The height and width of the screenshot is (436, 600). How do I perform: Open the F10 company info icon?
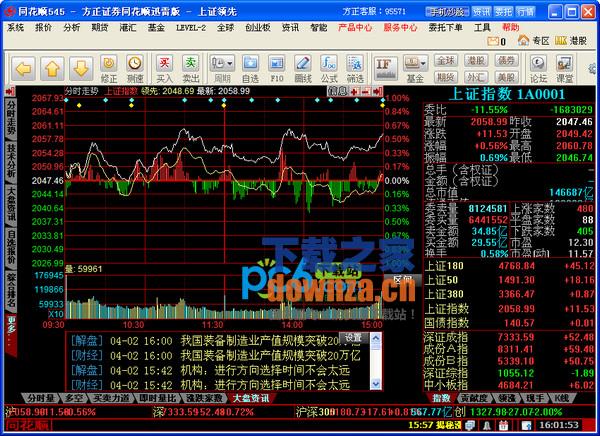click(x=277, y=69)
